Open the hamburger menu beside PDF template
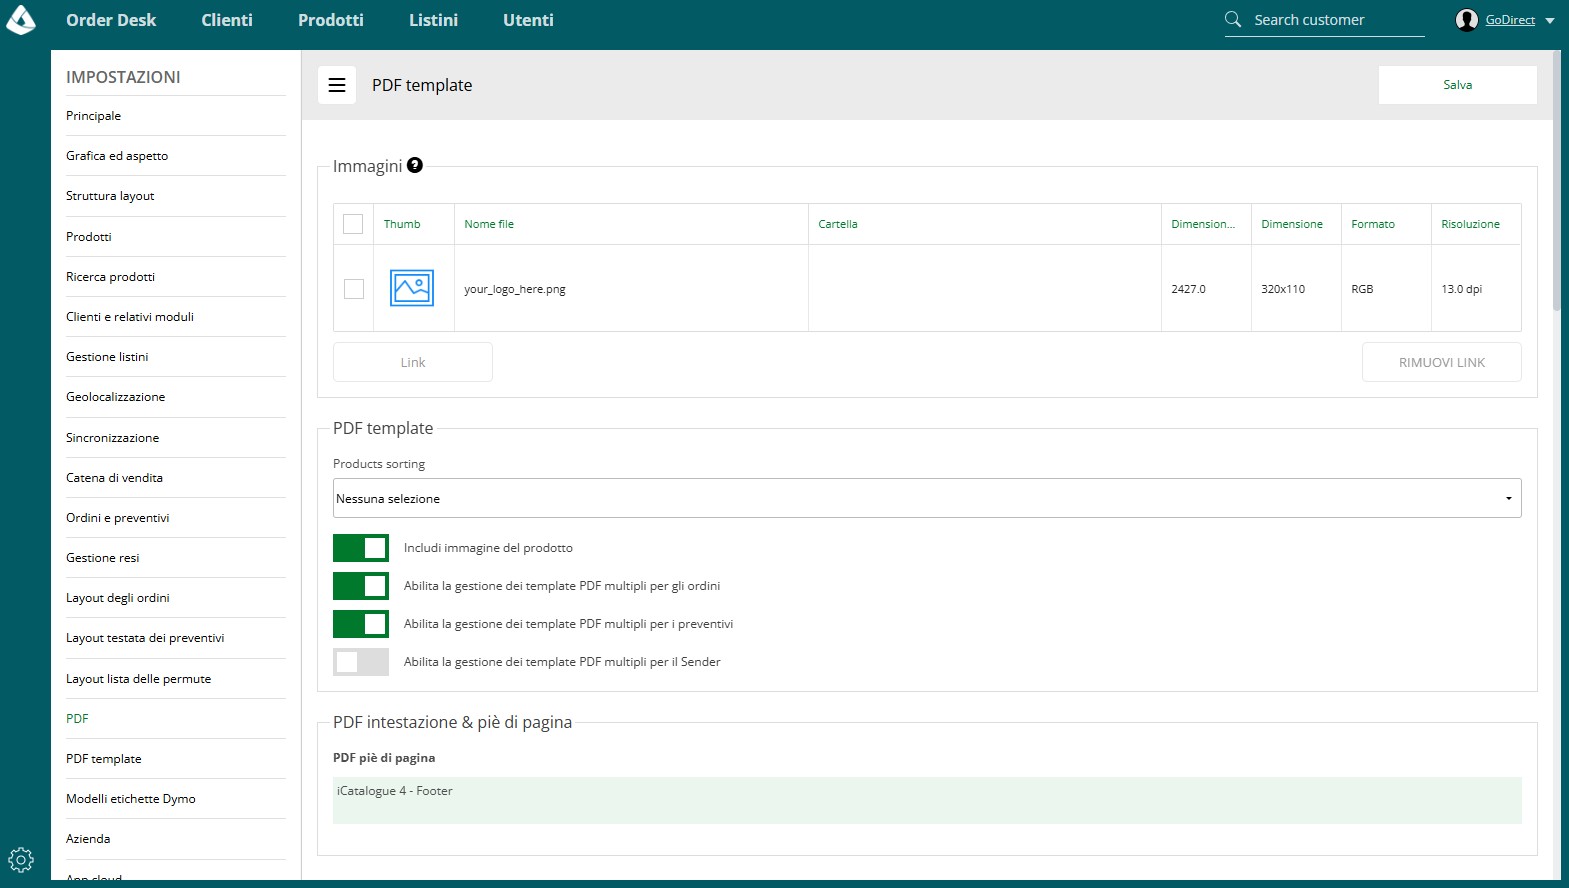 337,85
